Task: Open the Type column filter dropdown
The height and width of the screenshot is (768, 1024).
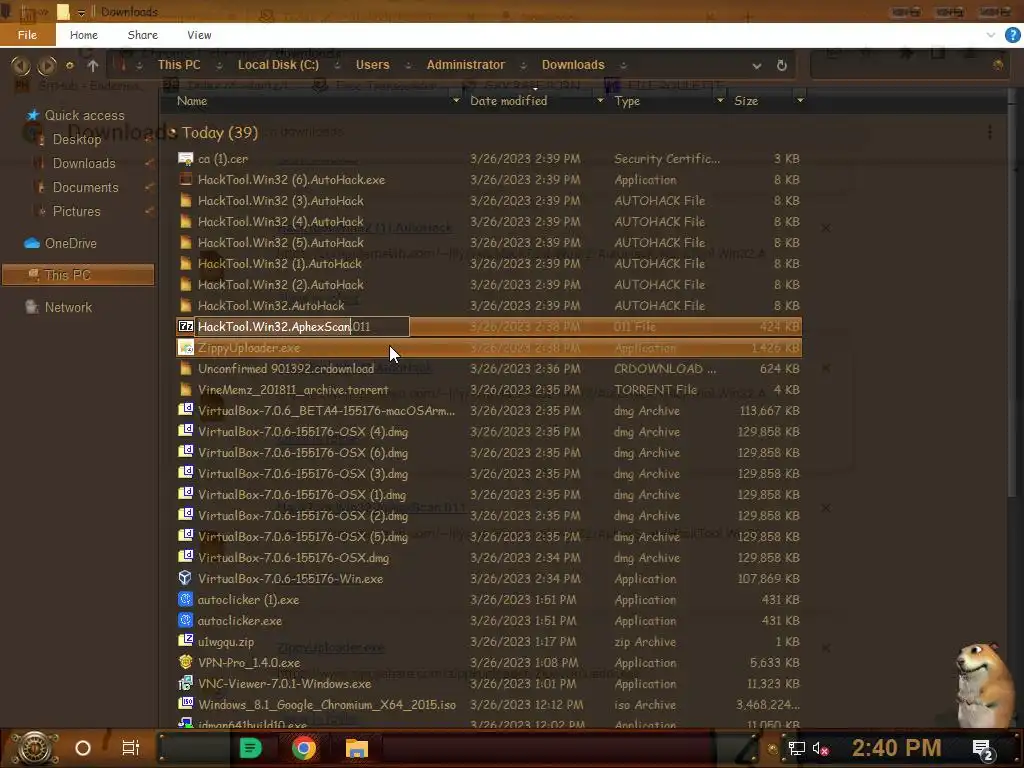Action: [x=720, y=100]
